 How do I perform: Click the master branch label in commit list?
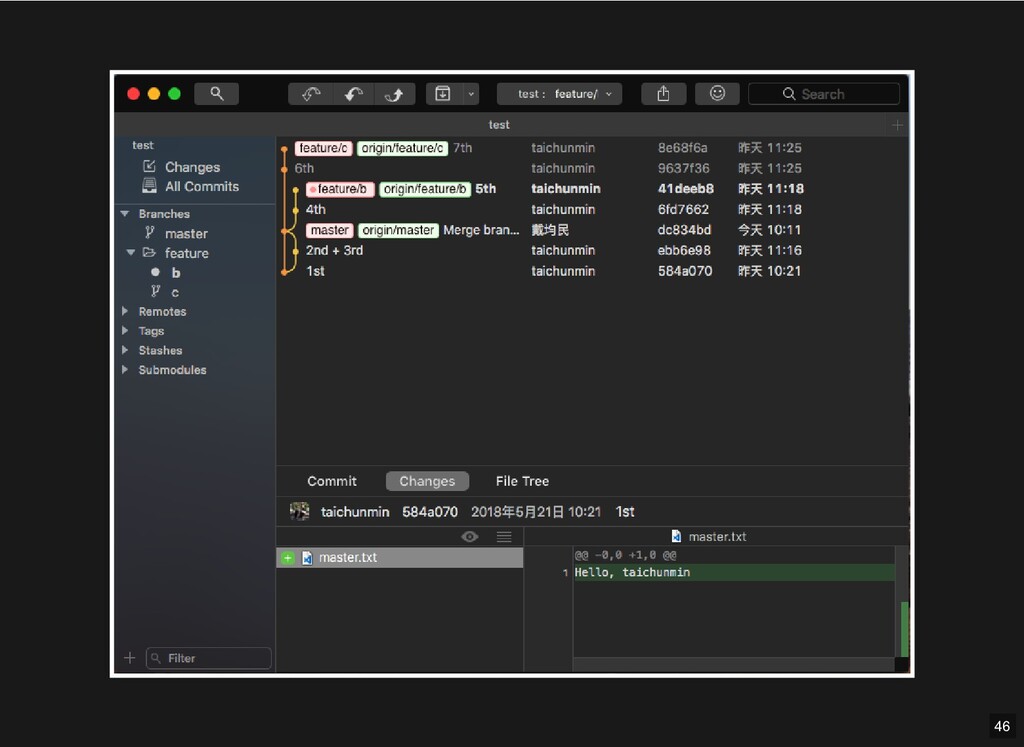click(x=330, y=230)
